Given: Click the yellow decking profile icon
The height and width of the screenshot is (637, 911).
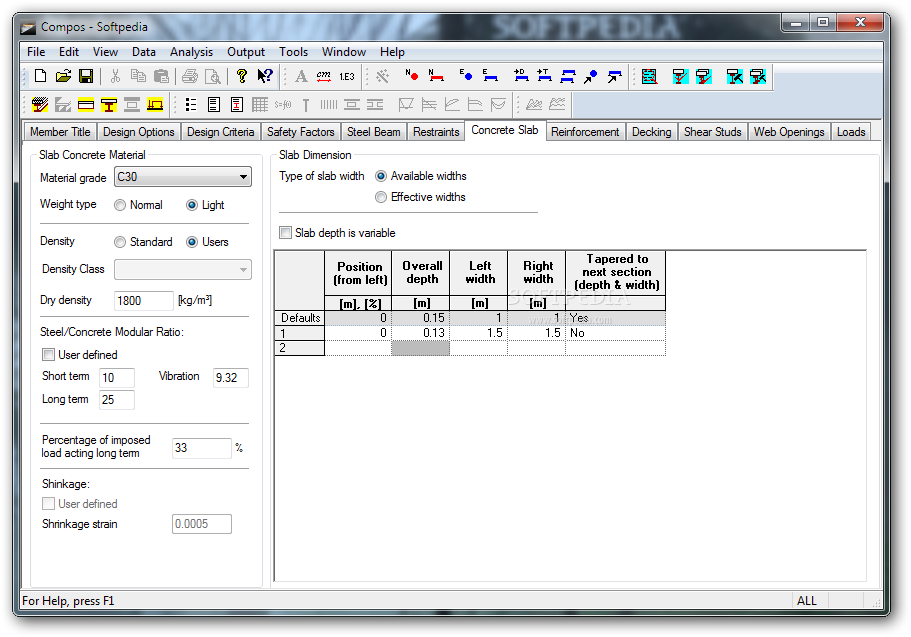Looking at the screenshot, I should point(155,105).
